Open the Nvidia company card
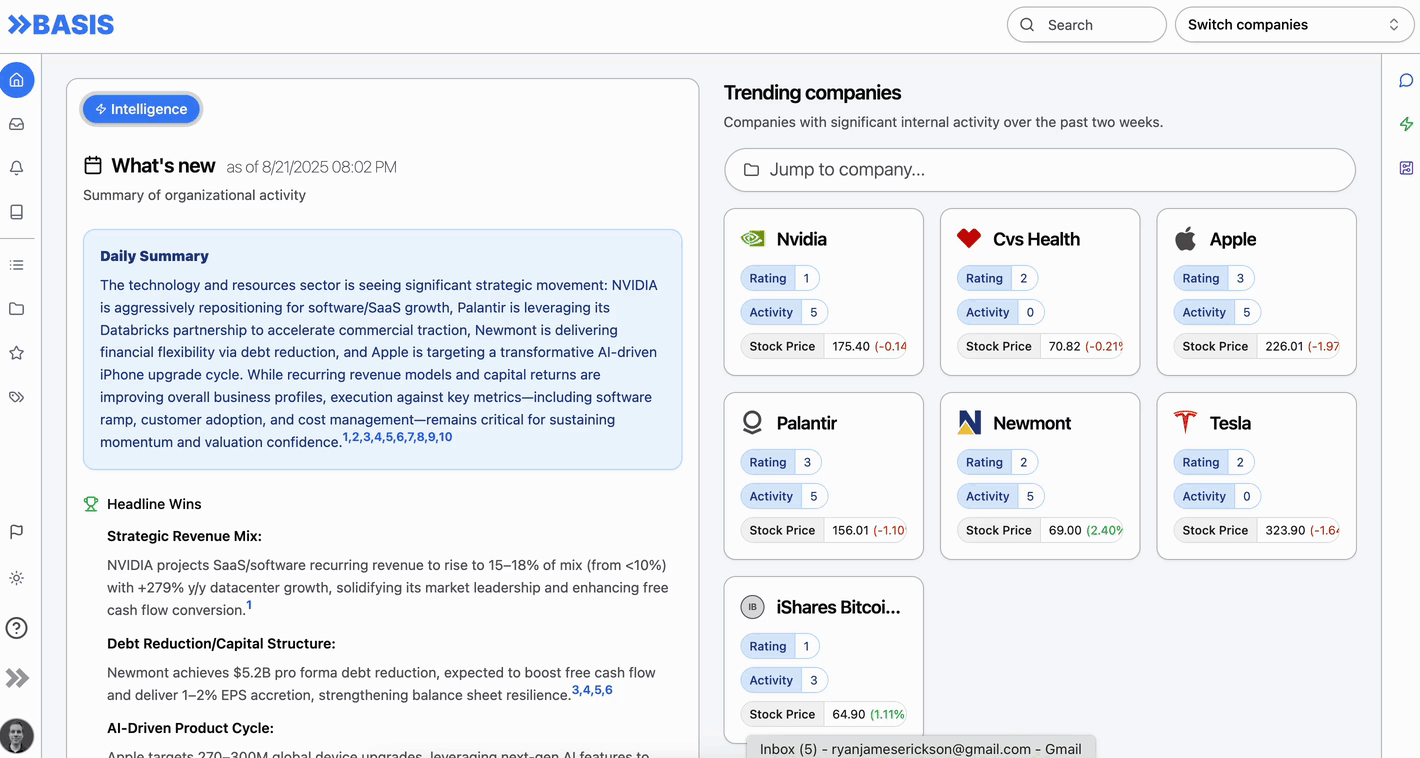The image size is (1420, 758). 823,239
